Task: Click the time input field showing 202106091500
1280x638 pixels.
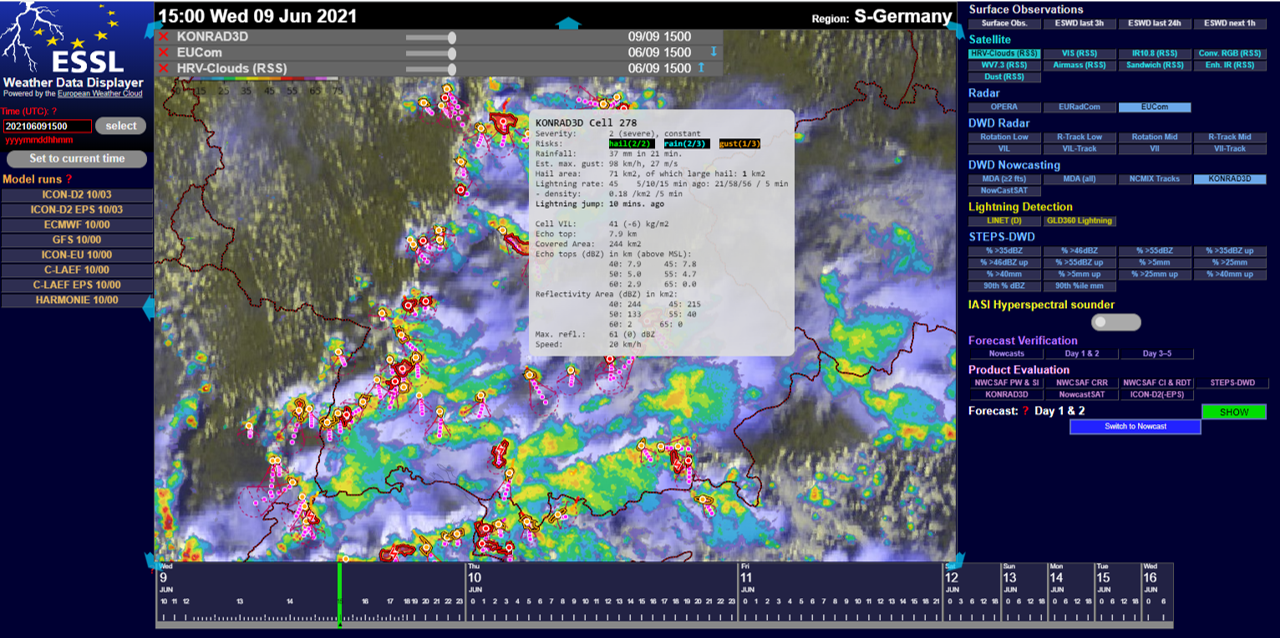Action: (x=47, y=126)
